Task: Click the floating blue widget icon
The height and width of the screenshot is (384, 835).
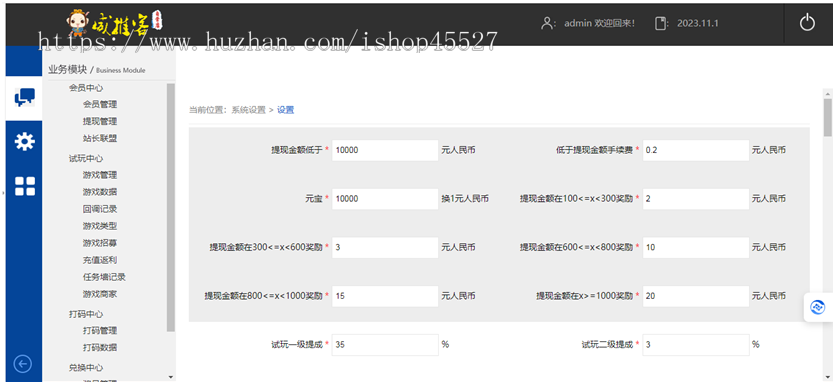Action: [817, 307]
